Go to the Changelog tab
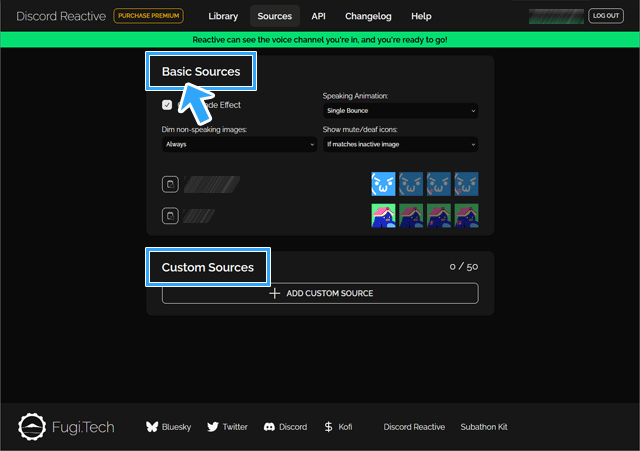 click(x=369, y=16)
